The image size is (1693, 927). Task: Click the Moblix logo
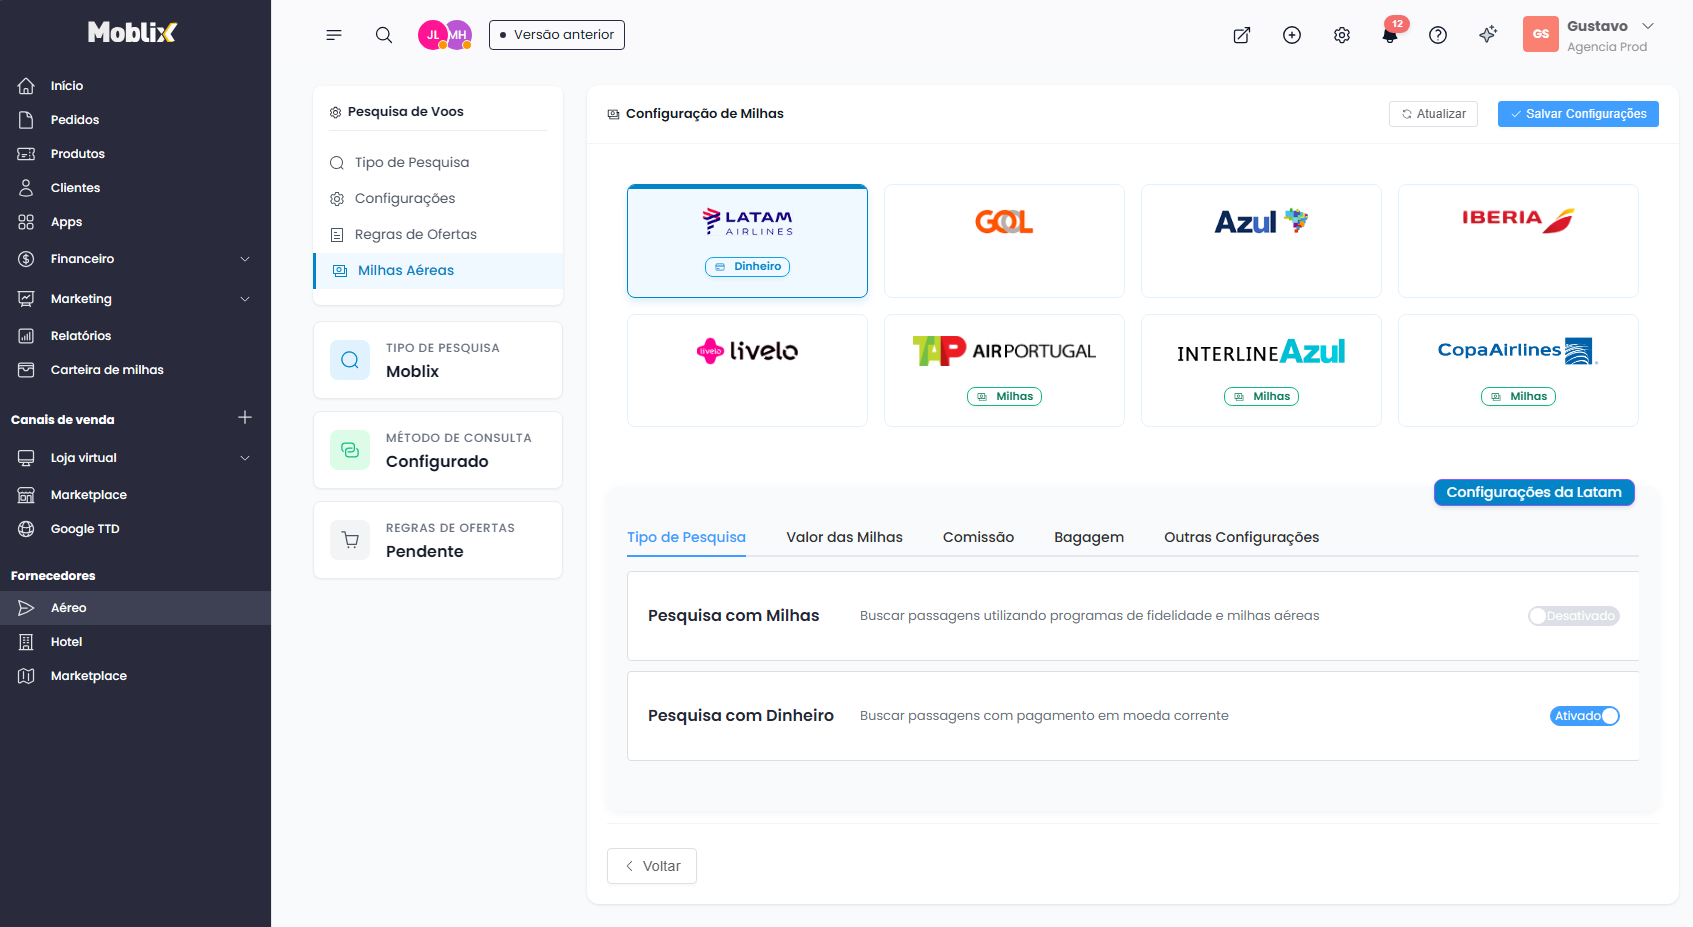(x=132, y=32)
